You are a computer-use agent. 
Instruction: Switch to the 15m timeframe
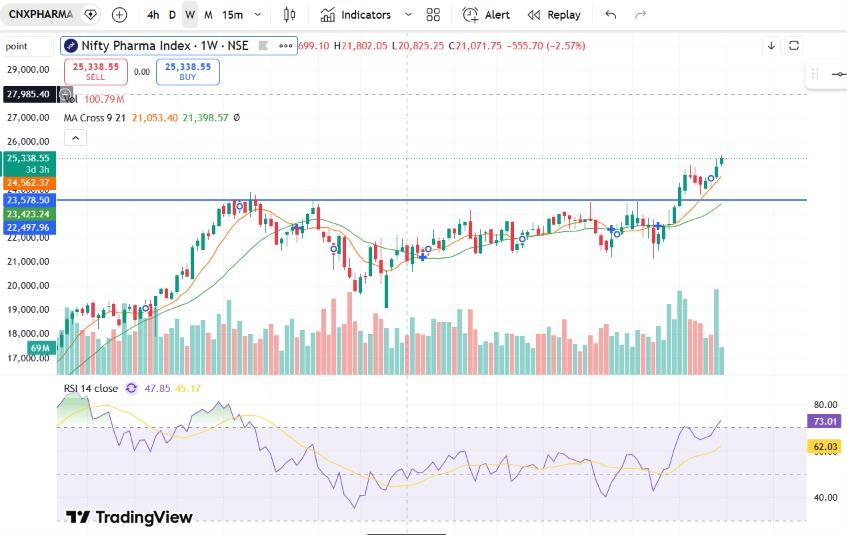pos(232,15)
